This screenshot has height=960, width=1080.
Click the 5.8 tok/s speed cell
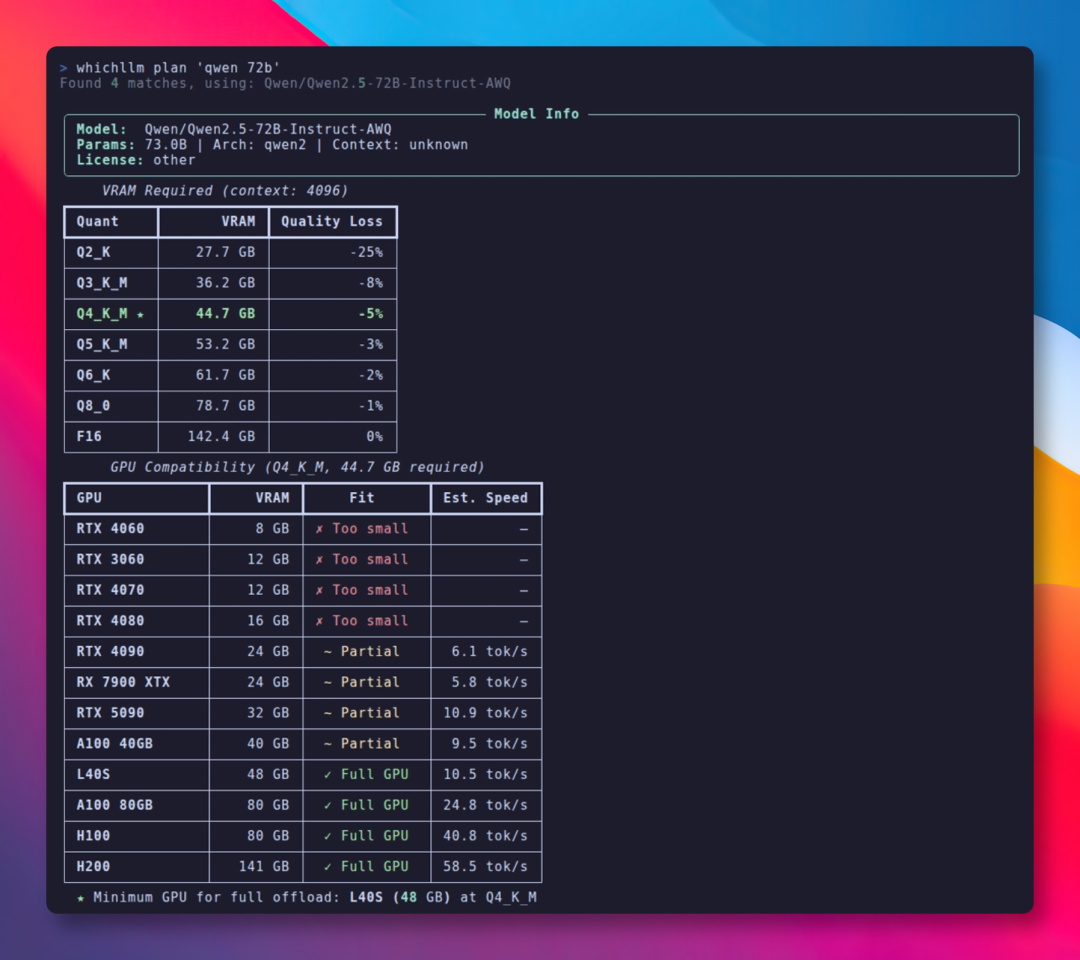[x=489, y=682]
